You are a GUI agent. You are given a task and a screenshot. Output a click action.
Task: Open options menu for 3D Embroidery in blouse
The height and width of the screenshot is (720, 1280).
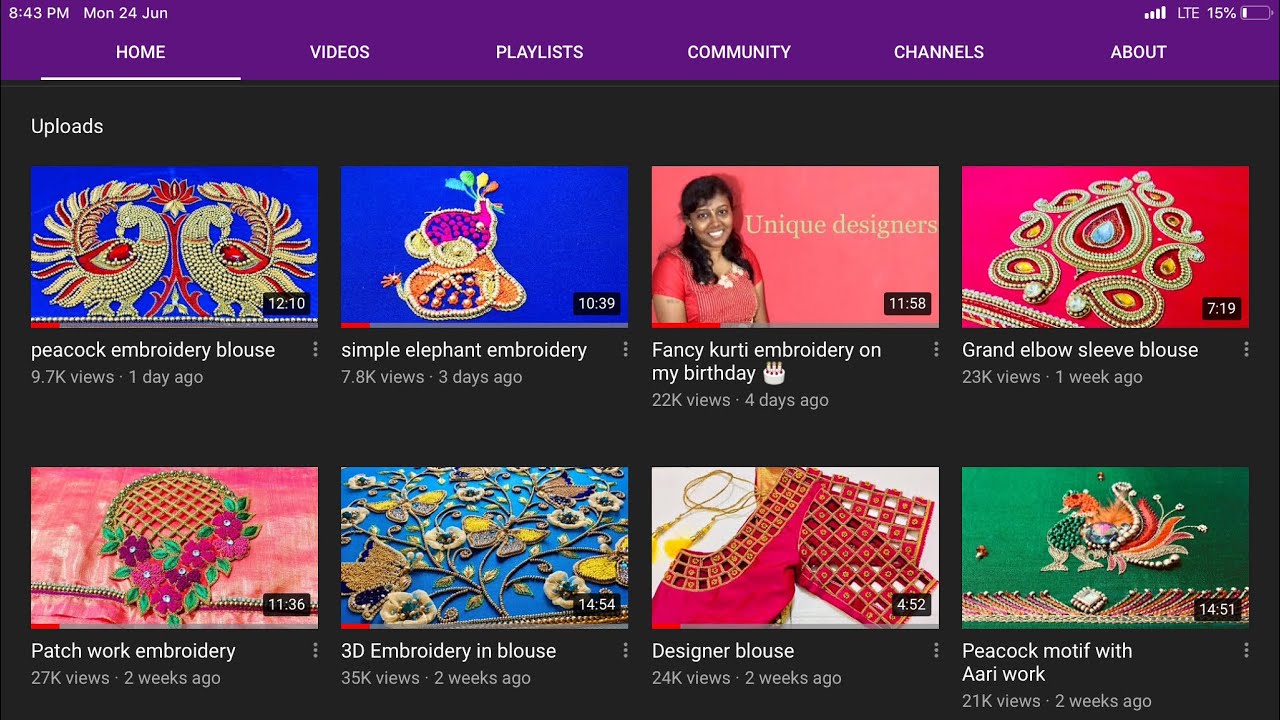point(625,650)
